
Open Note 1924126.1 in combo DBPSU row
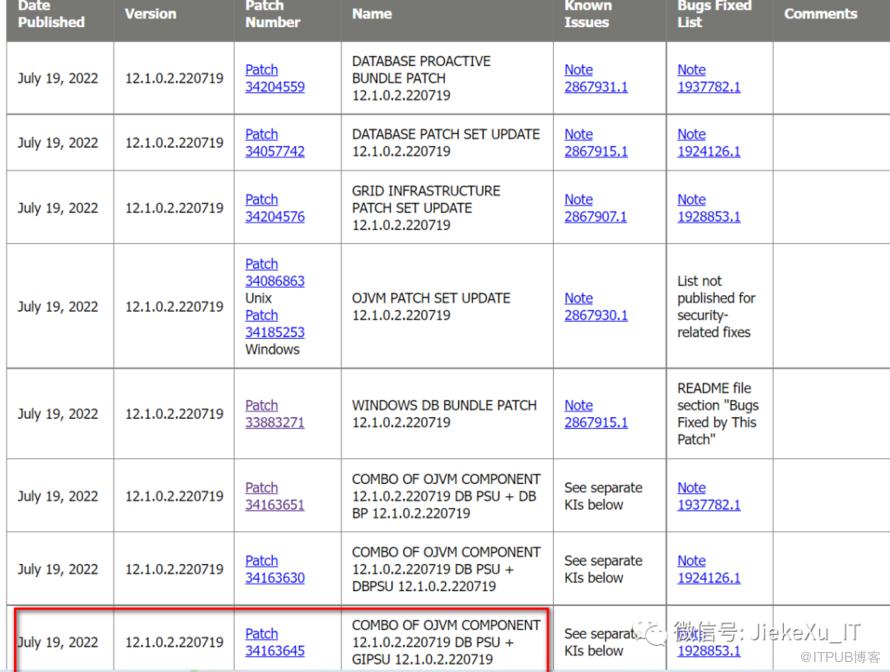(x=709, y=569)
